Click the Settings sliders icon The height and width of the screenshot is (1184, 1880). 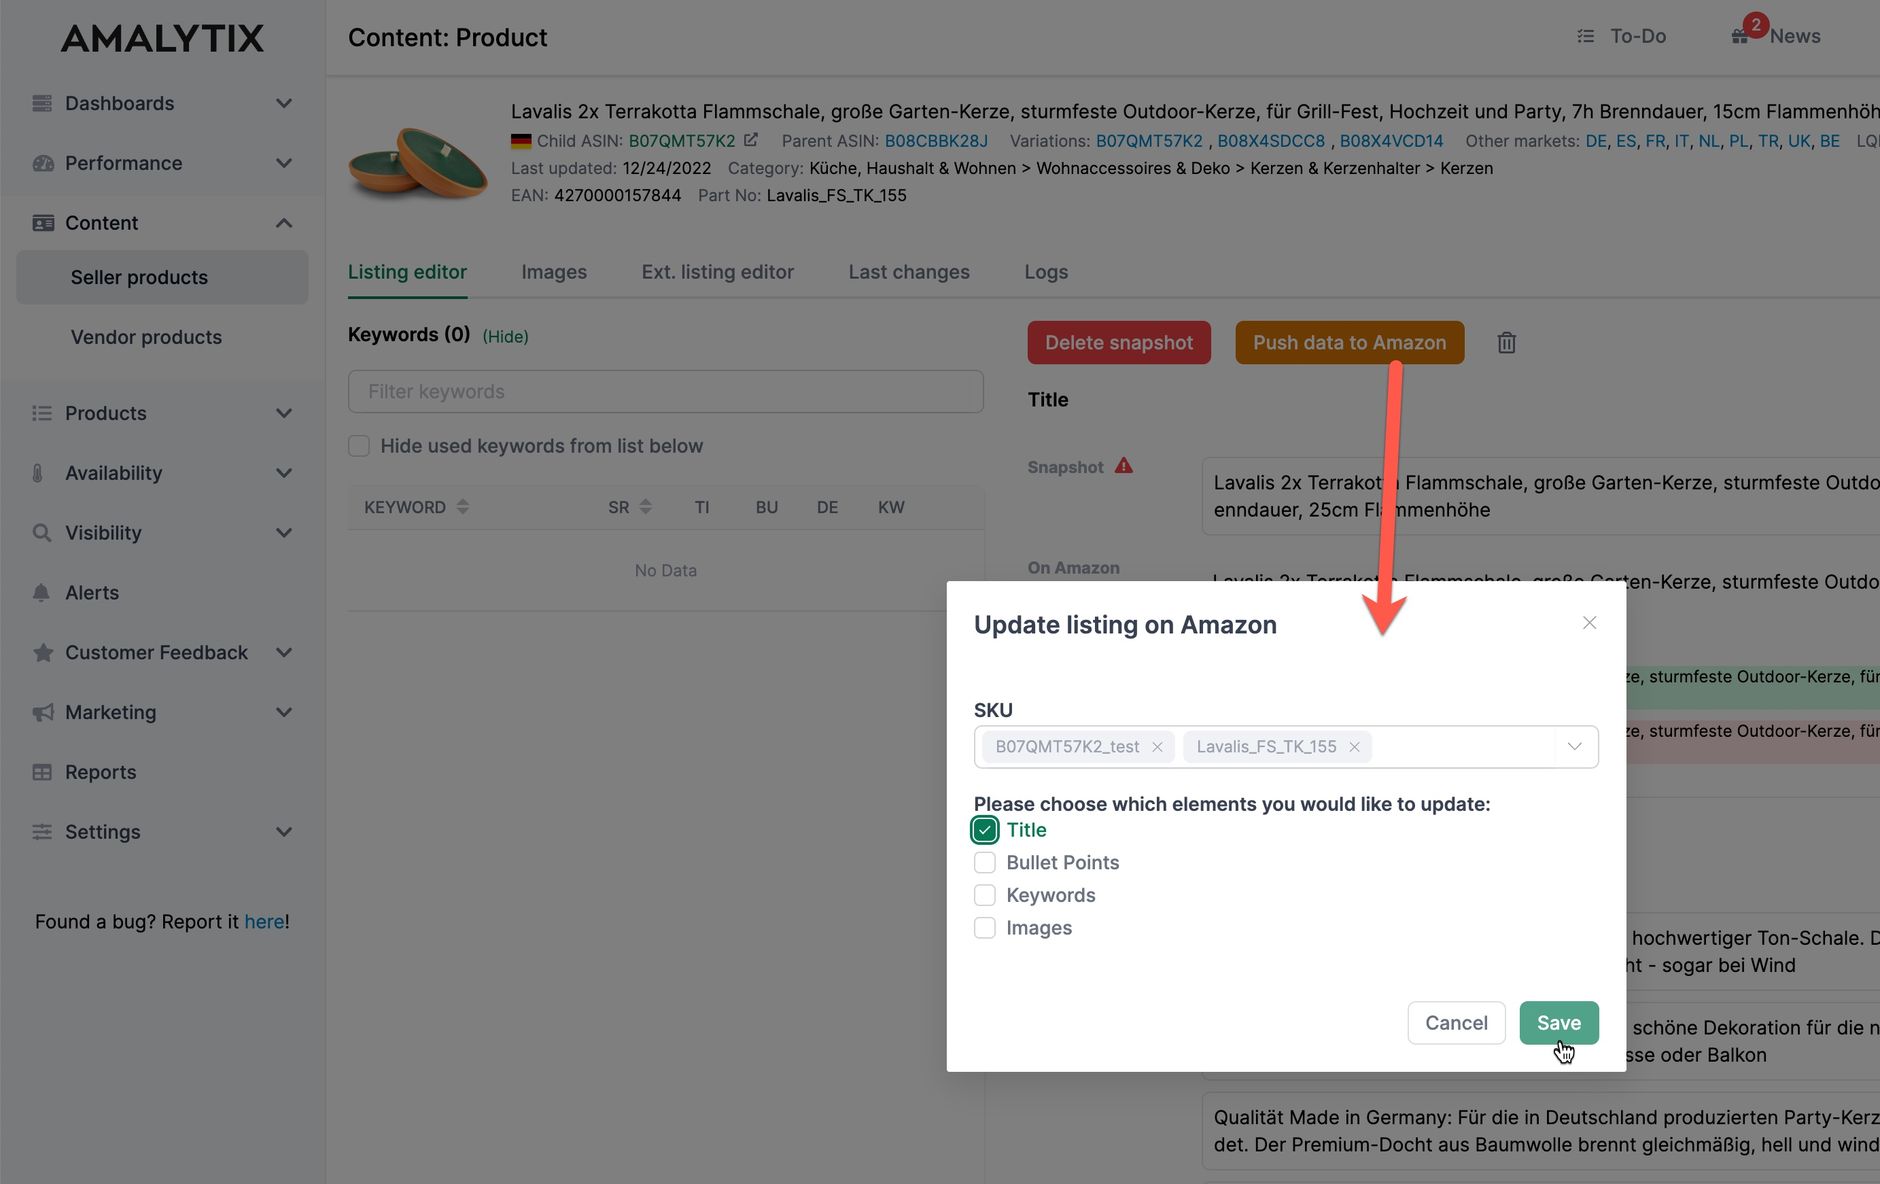point(42,832)
